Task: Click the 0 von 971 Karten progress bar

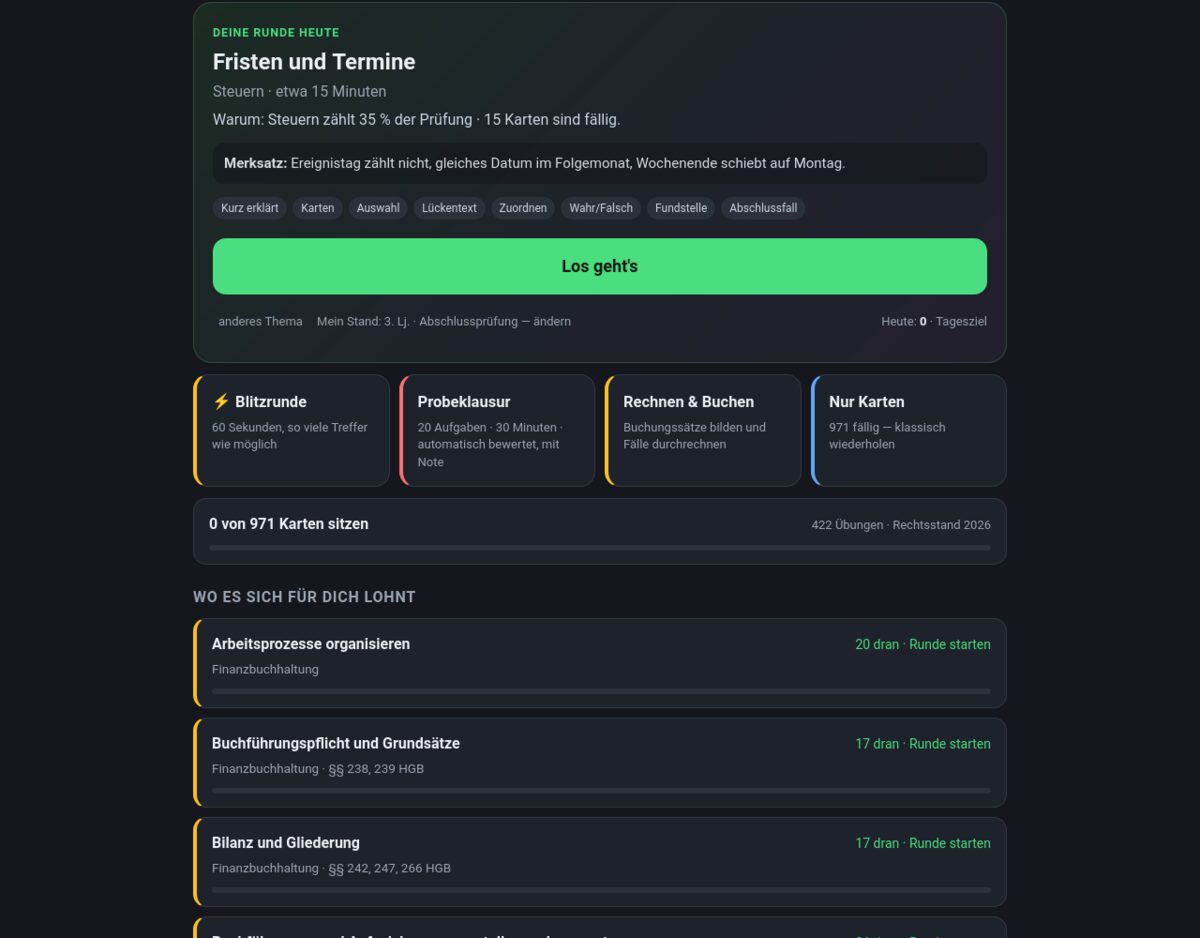Action: [600, 548]
